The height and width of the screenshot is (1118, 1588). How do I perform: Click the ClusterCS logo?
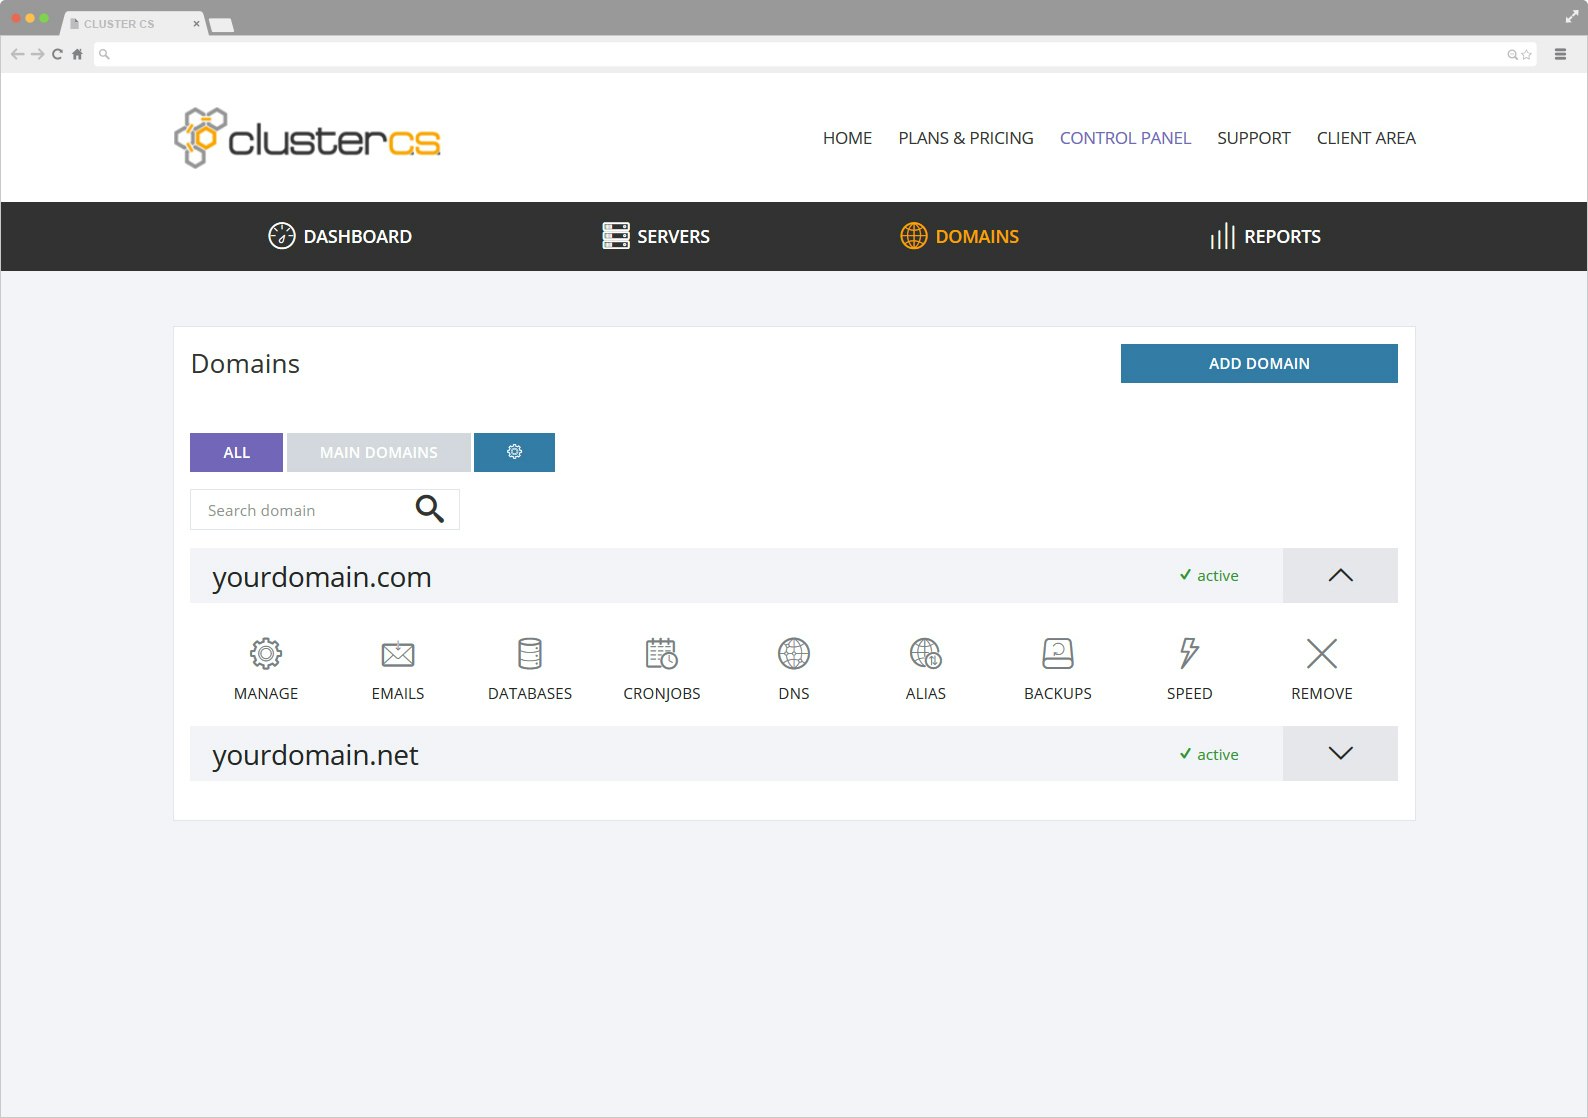click(307, 138)
